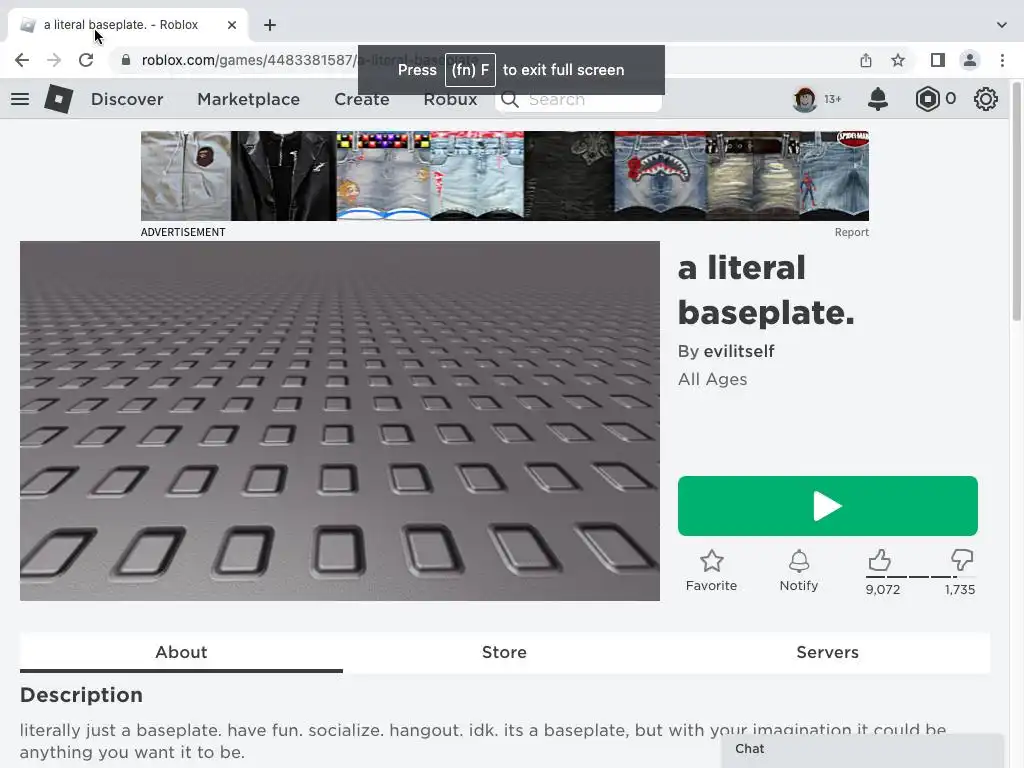This screenshot has height=768, width=1024.
Task: Open the notifications bell in the header
Action: [x=878, y=99]
